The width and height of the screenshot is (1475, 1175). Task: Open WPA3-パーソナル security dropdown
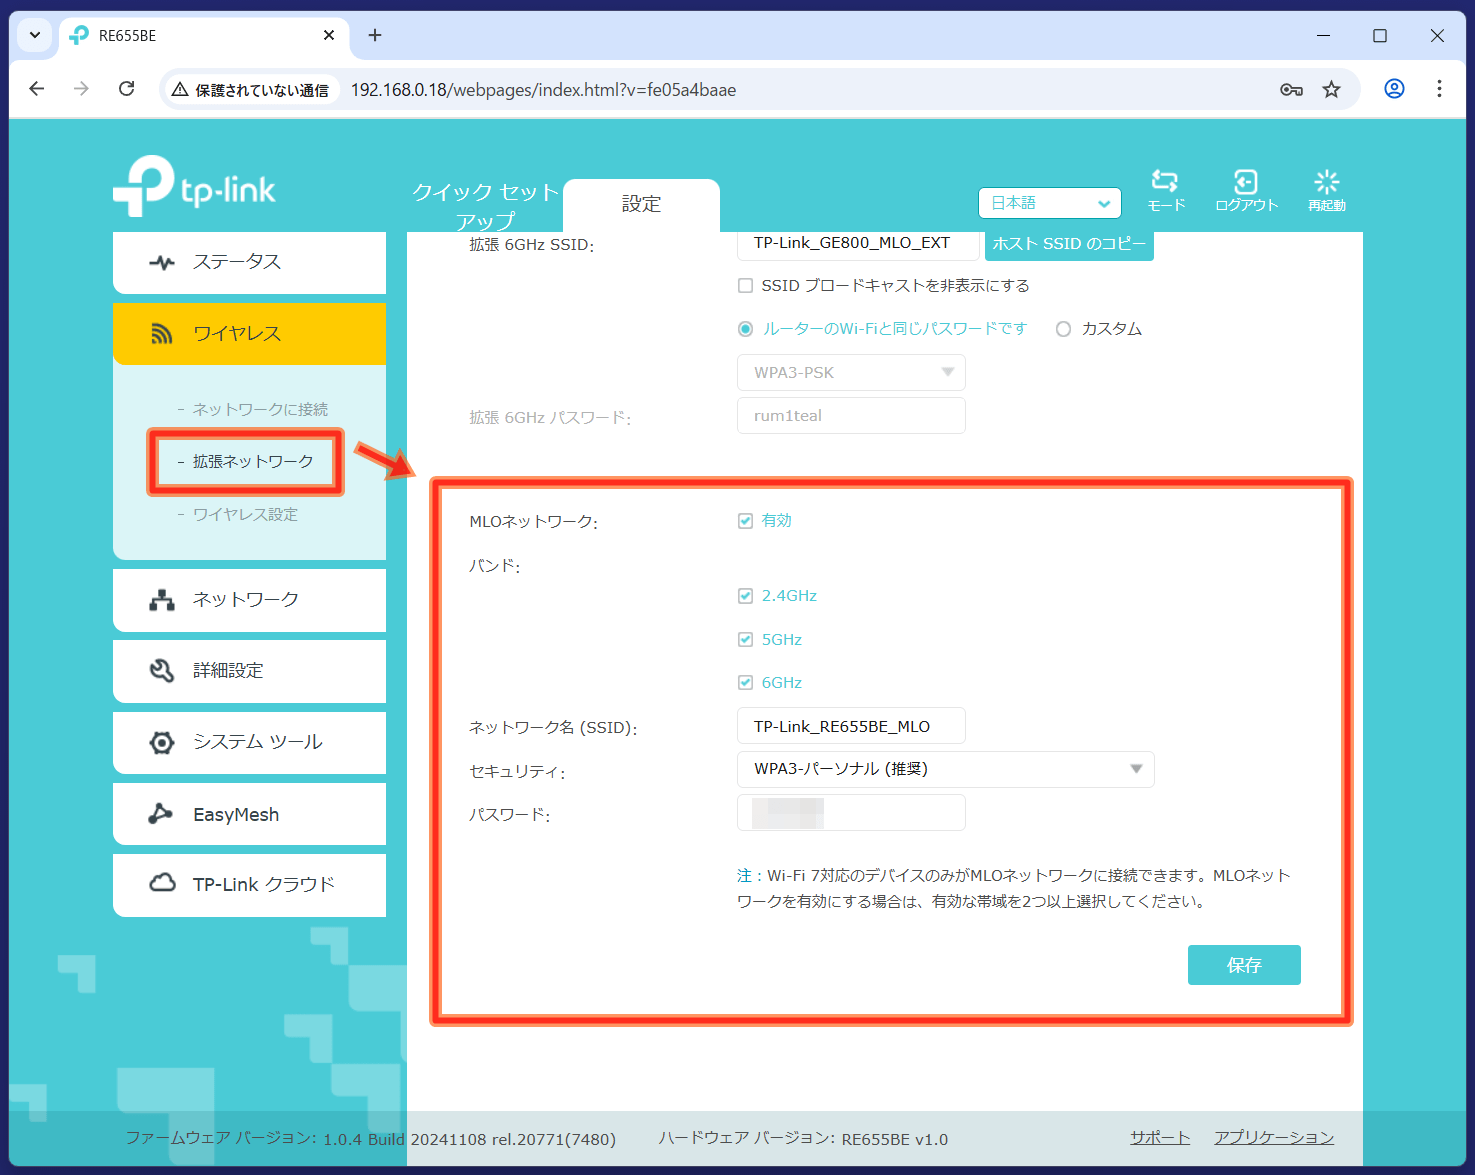(x=945, y=769)
